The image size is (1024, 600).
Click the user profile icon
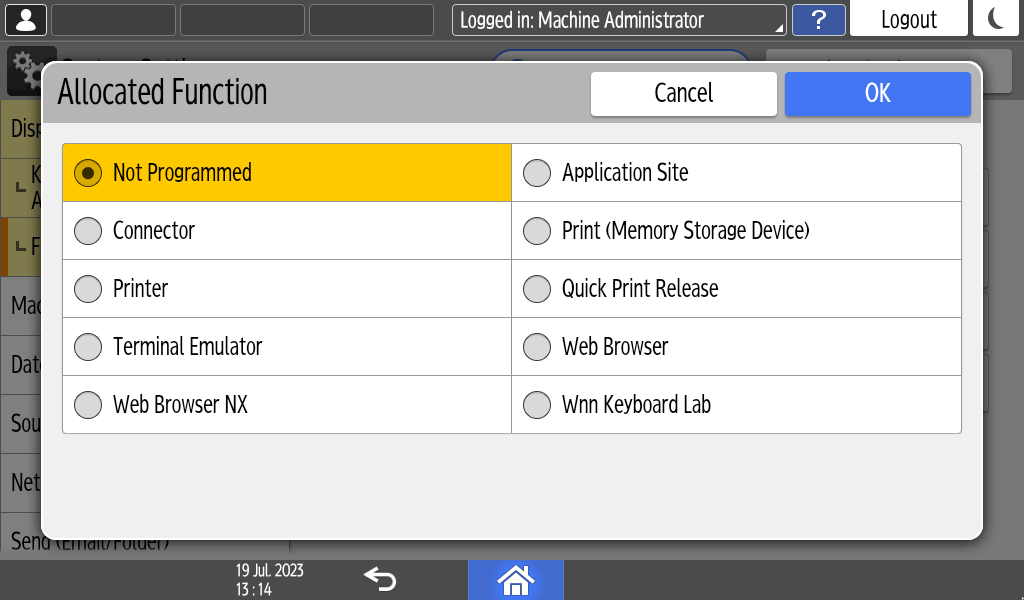coord(26,19)
